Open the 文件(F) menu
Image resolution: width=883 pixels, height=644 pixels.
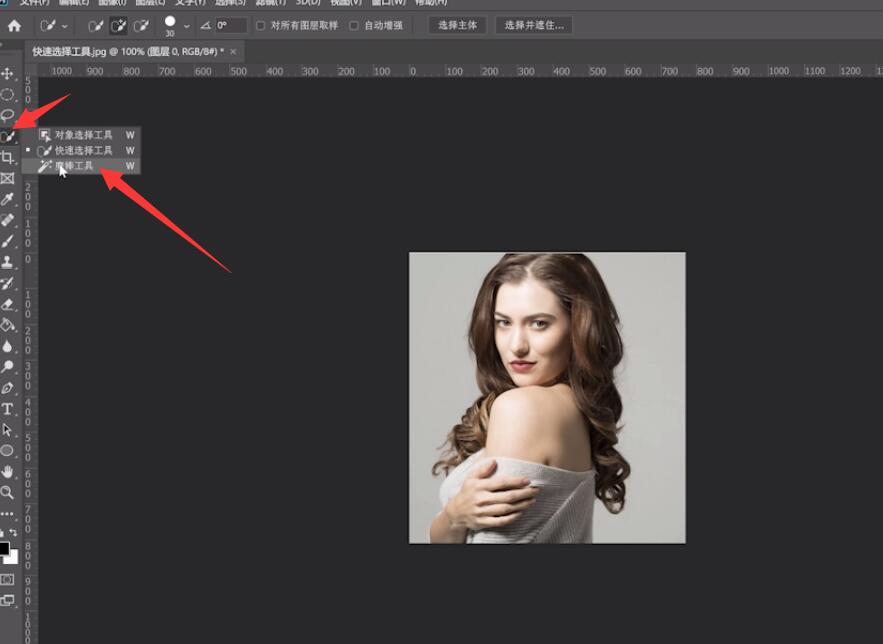(34, 3)
